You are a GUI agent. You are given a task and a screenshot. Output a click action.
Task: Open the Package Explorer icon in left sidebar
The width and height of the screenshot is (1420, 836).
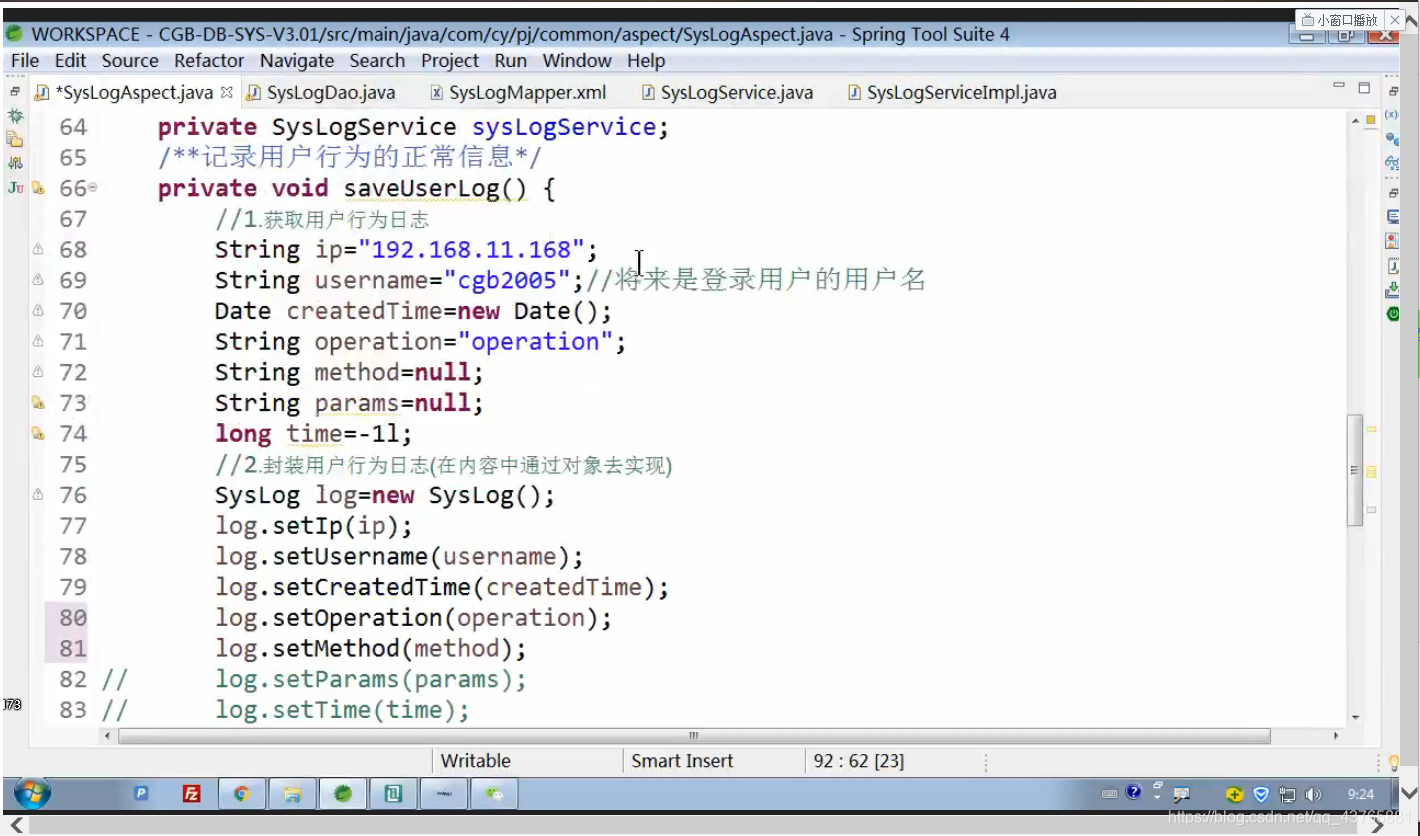(15, 139)
